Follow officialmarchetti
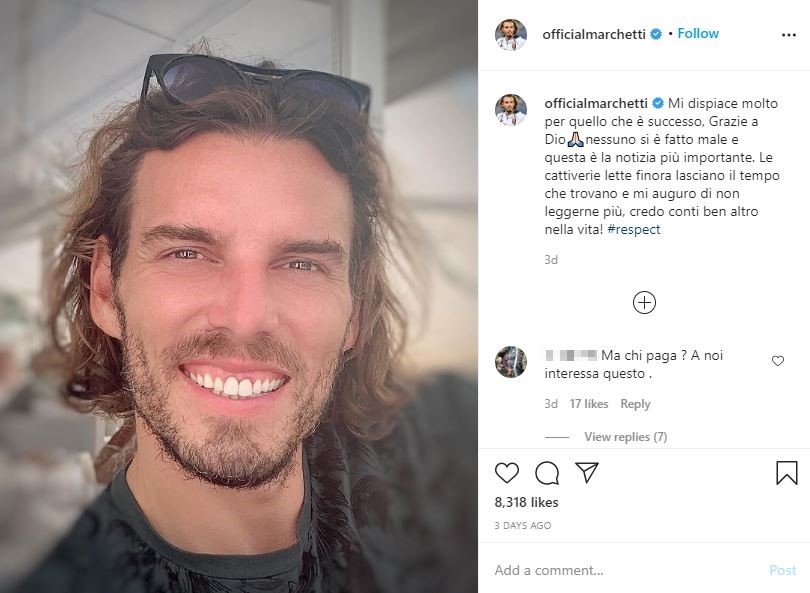Viewport: 810px width, 593px height. [698, 34]
